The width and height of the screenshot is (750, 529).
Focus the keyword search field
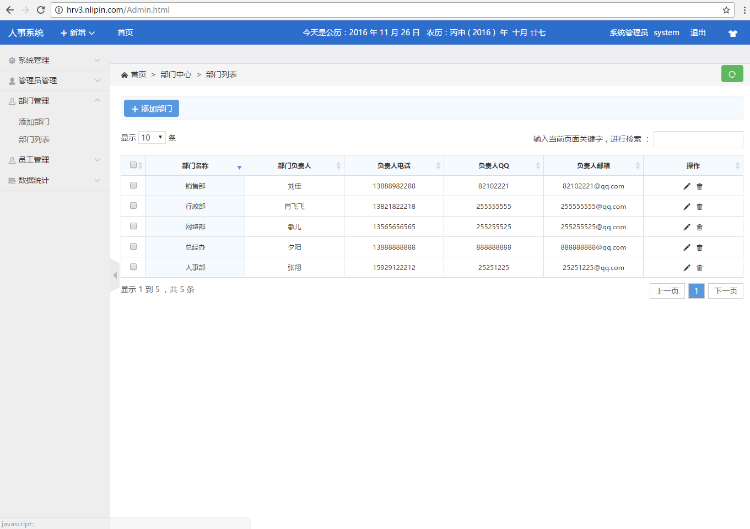[x=698, y=139]
